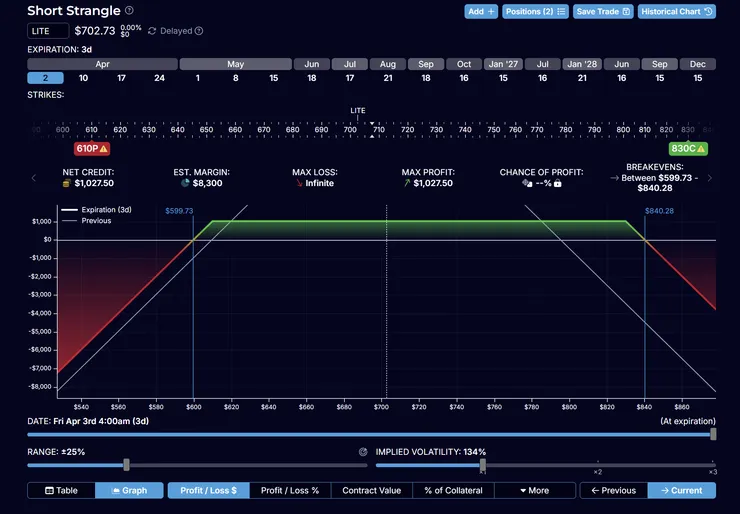Select the Jan '27 expiration month
Viewport: 740px width, 514px height.
click(x=503, y=64)
